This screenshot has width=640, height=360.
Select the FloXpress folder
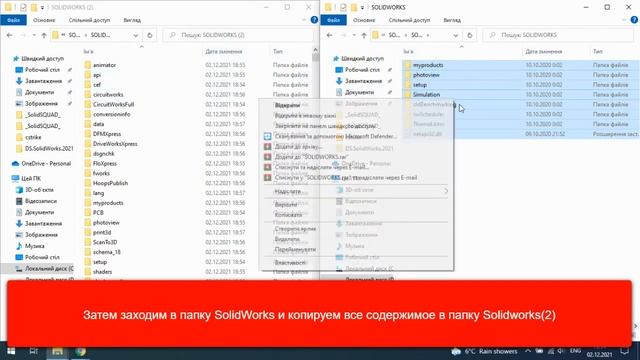coord(104,163)
